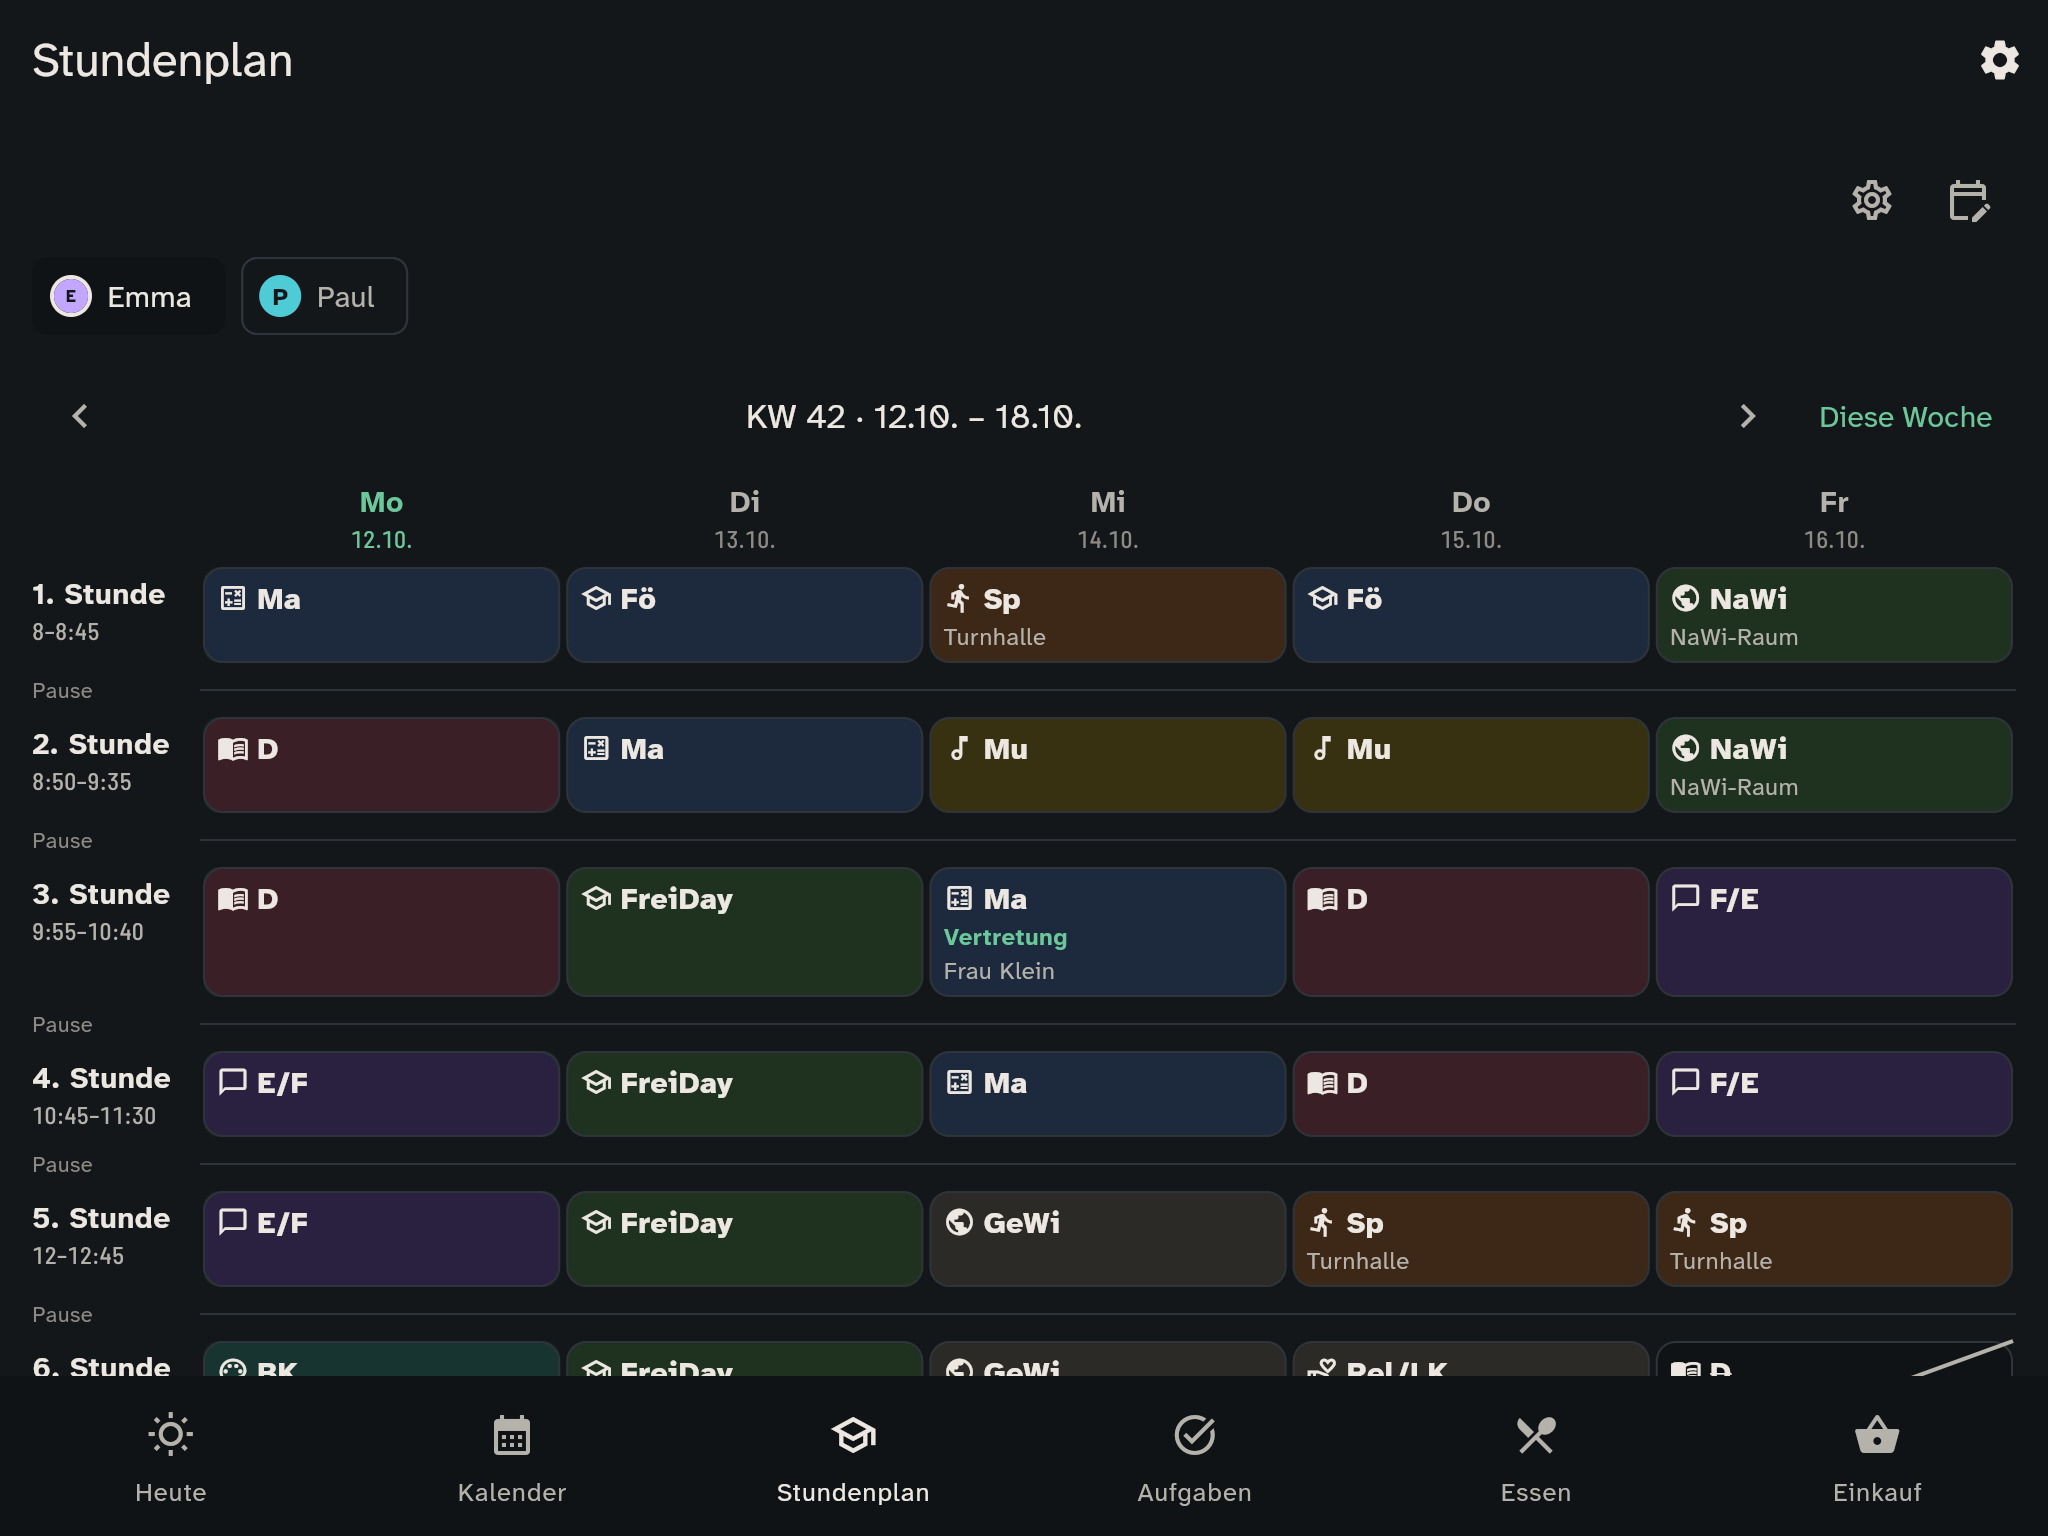Open the Einkauf tab
The width and height of the screenshot is (2048, 1536).
(1877, 1457)
